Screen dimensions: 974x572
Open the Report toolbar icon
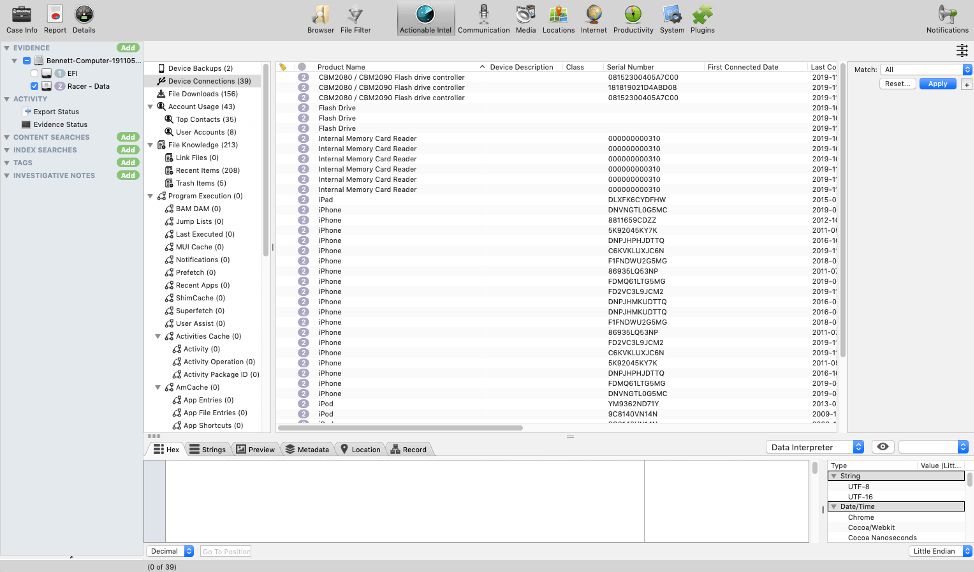55,15
